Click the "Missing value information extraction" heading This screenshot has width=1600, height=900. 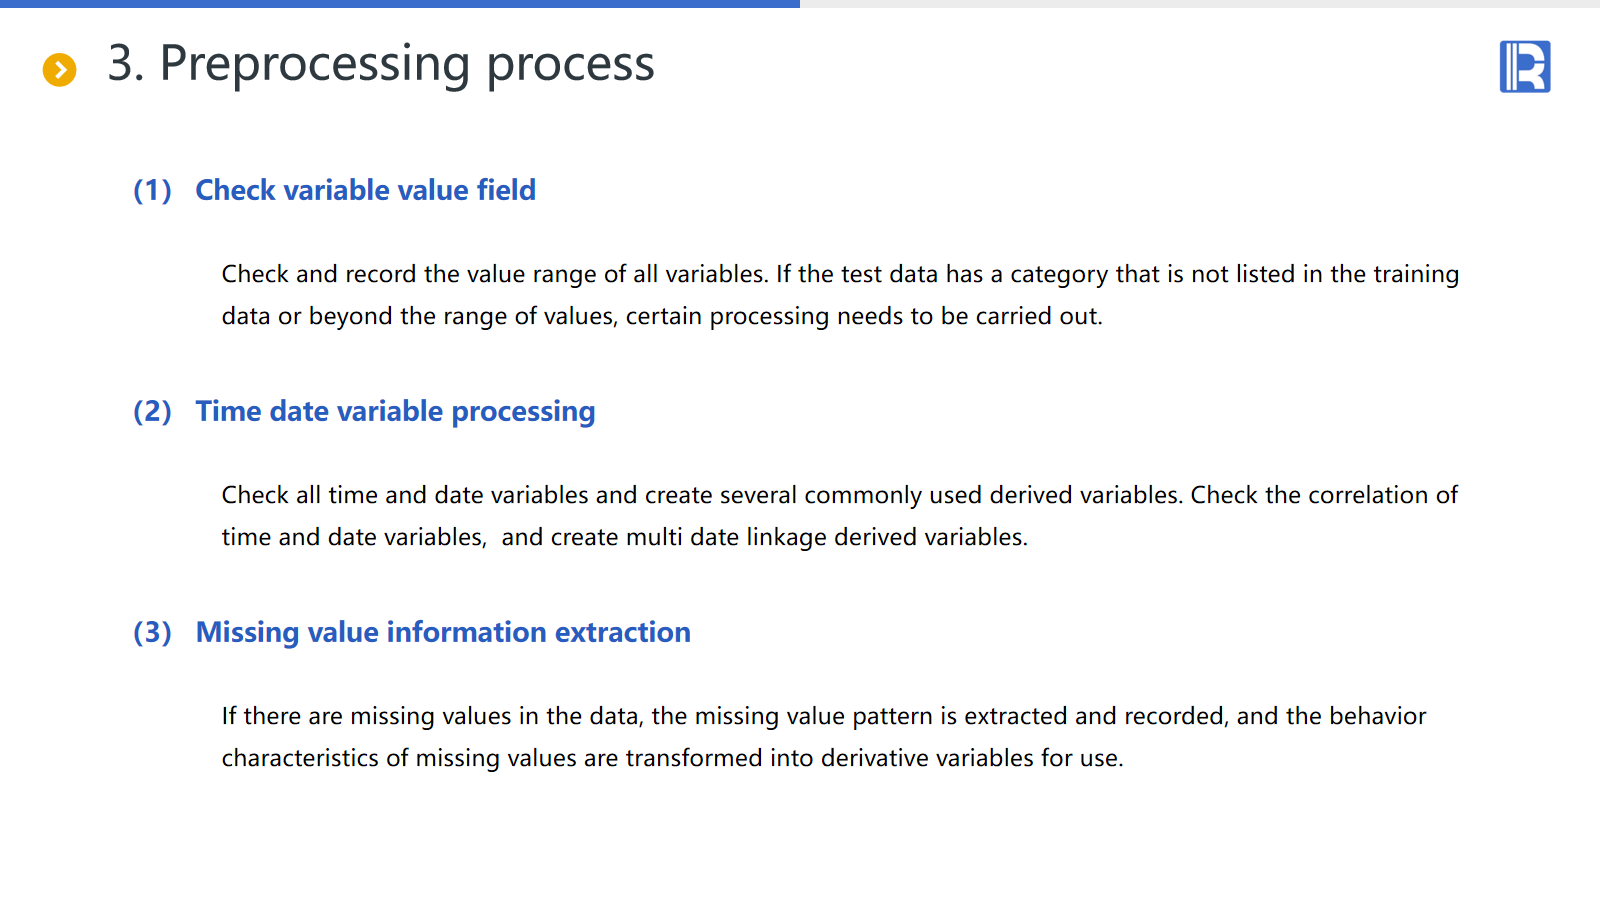point(443,632)
